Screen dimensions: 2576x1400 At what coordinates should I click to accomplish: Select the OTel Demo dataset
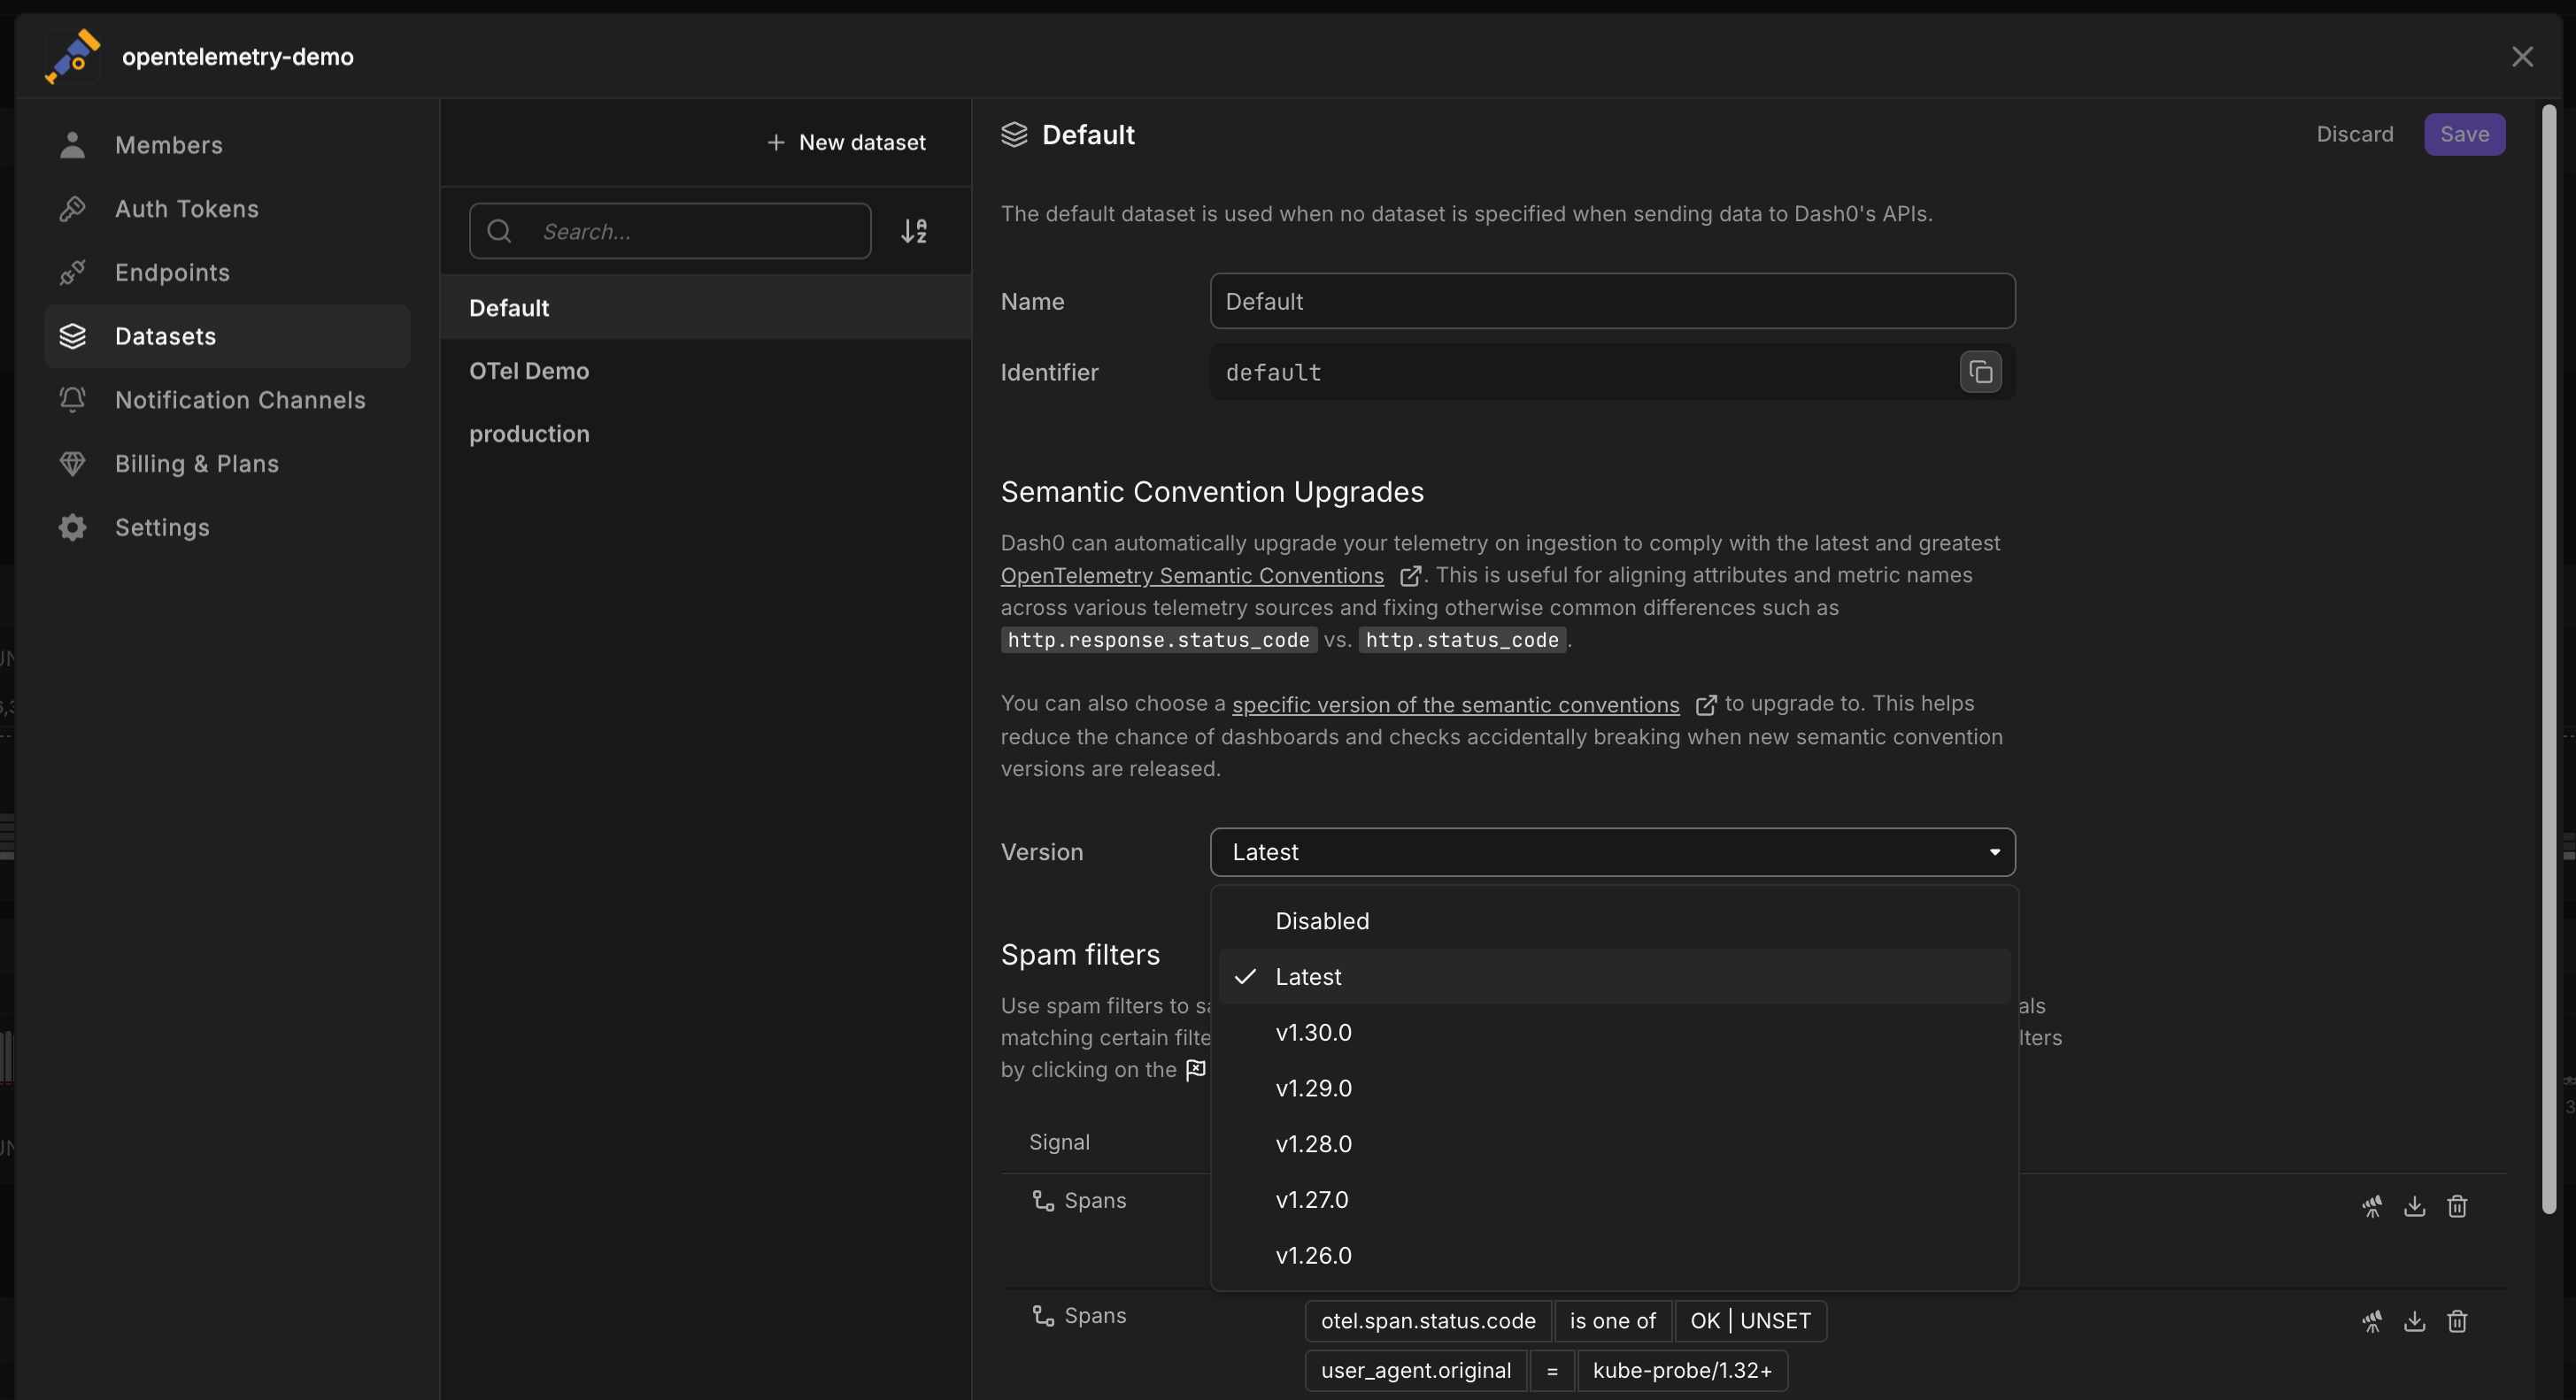(x=529, y=371)
